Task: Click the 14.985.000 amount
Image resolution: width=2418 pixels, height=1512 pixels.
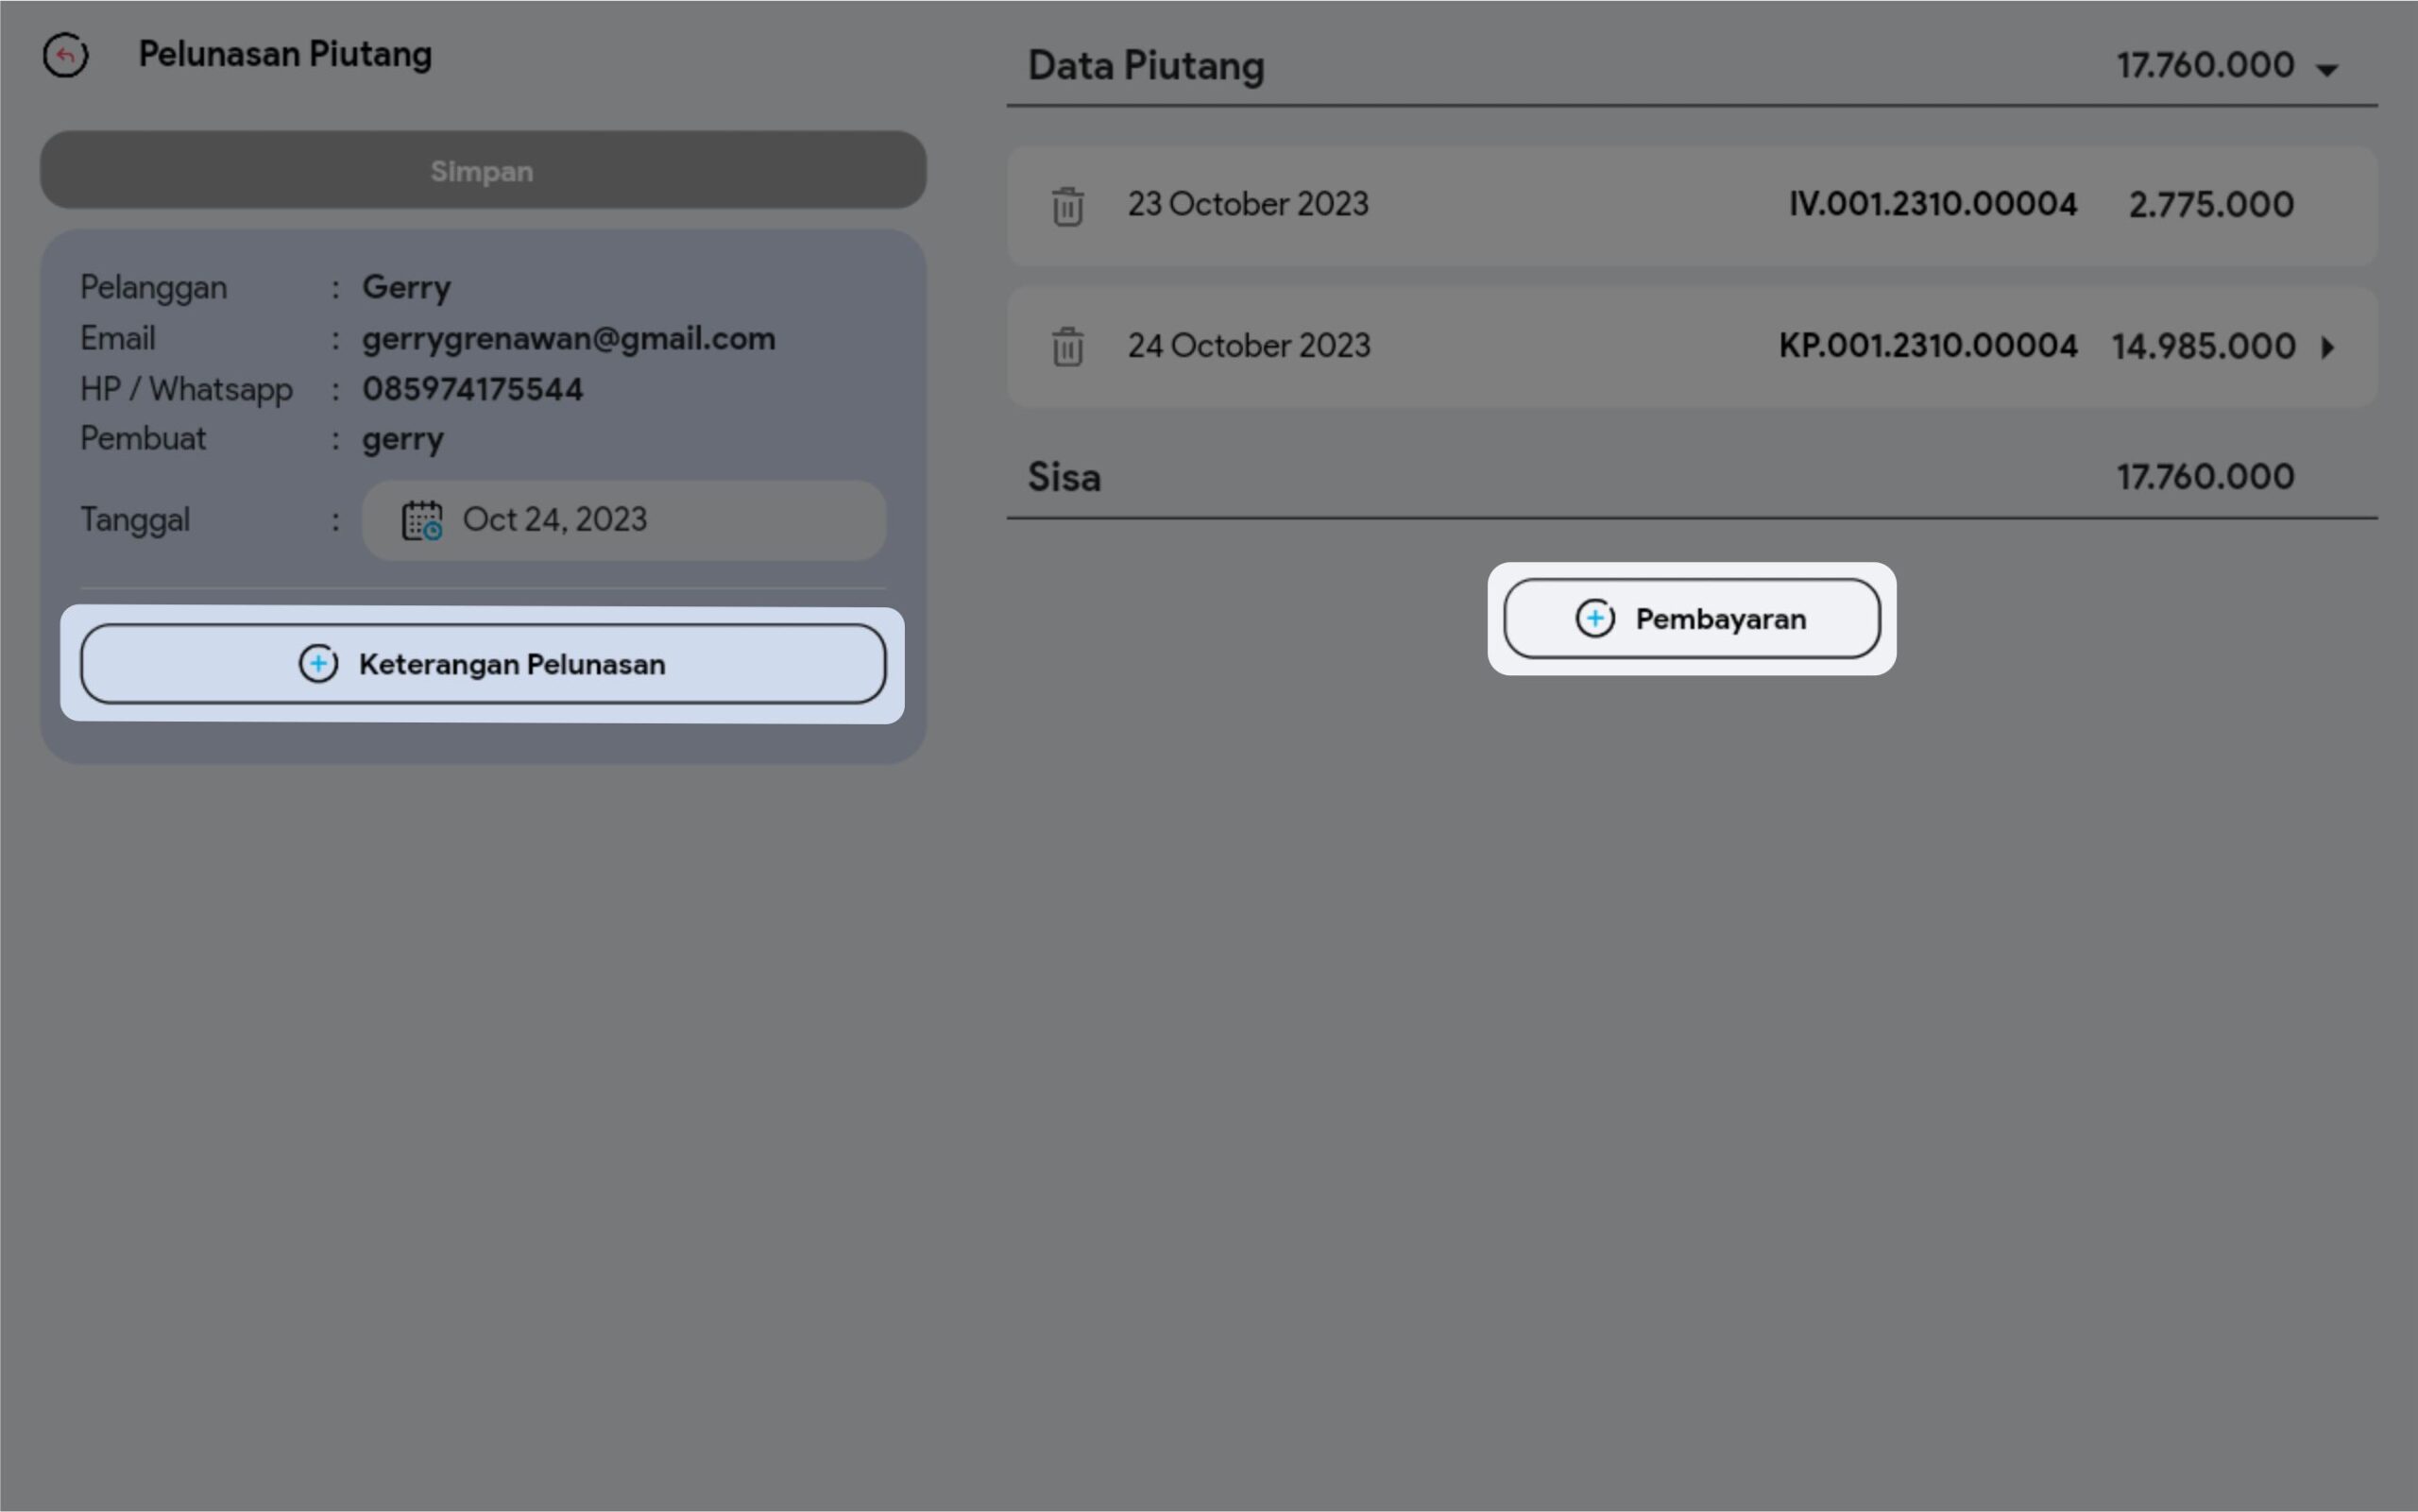Action: tap(2203, 346)
